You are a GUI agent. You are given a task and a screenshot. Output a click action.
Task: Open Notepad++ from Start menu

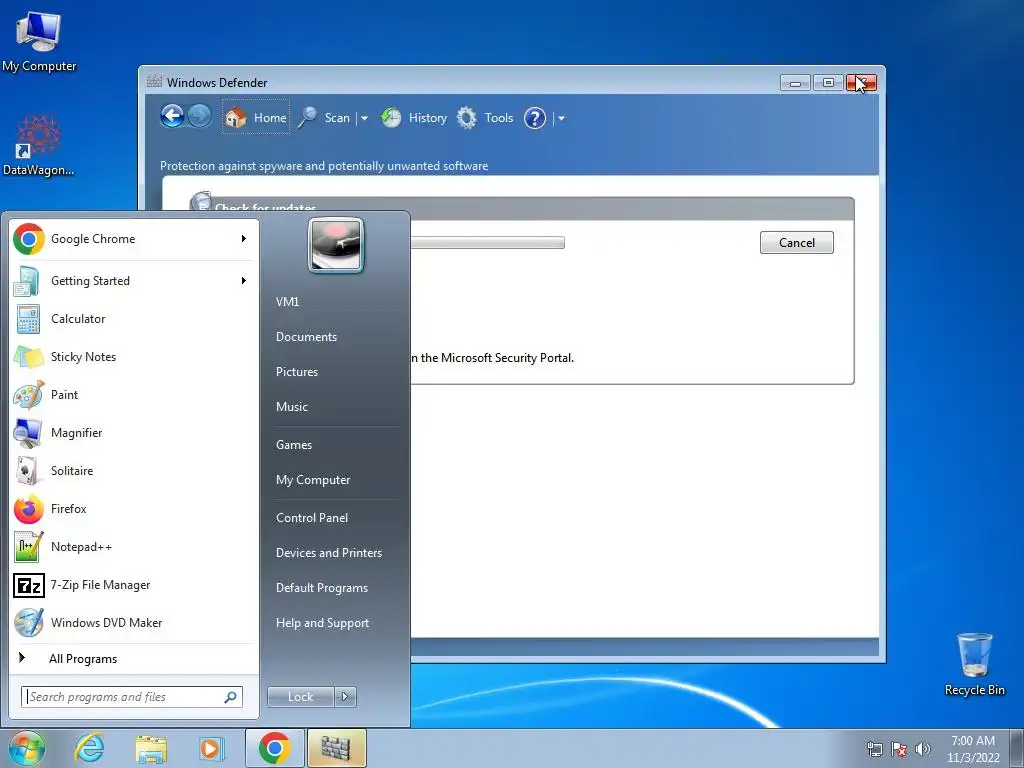coord(133,547)
